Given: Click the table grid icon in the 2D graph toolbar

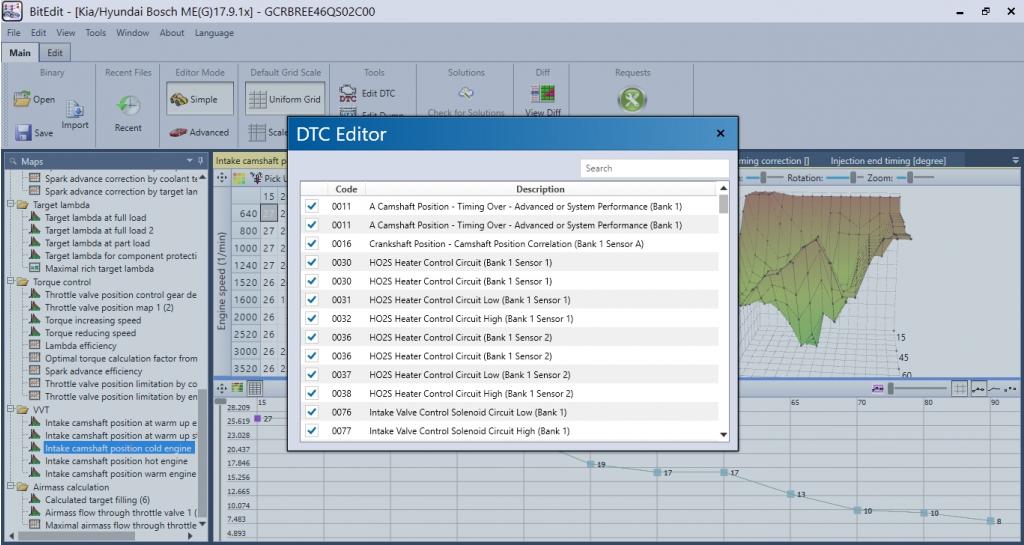Looking at the screenshot, I should pos(255,388).
